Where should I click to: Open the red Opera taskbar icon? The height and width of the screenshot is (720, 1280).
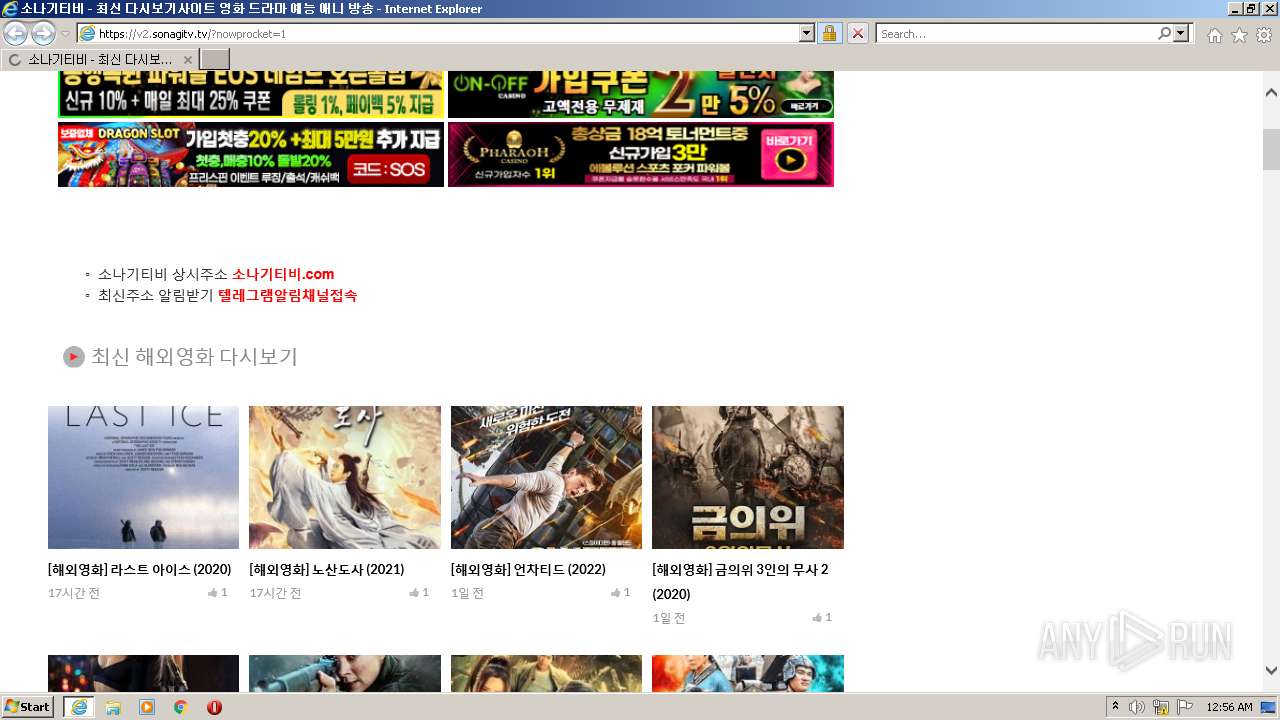tap(214, 707)
